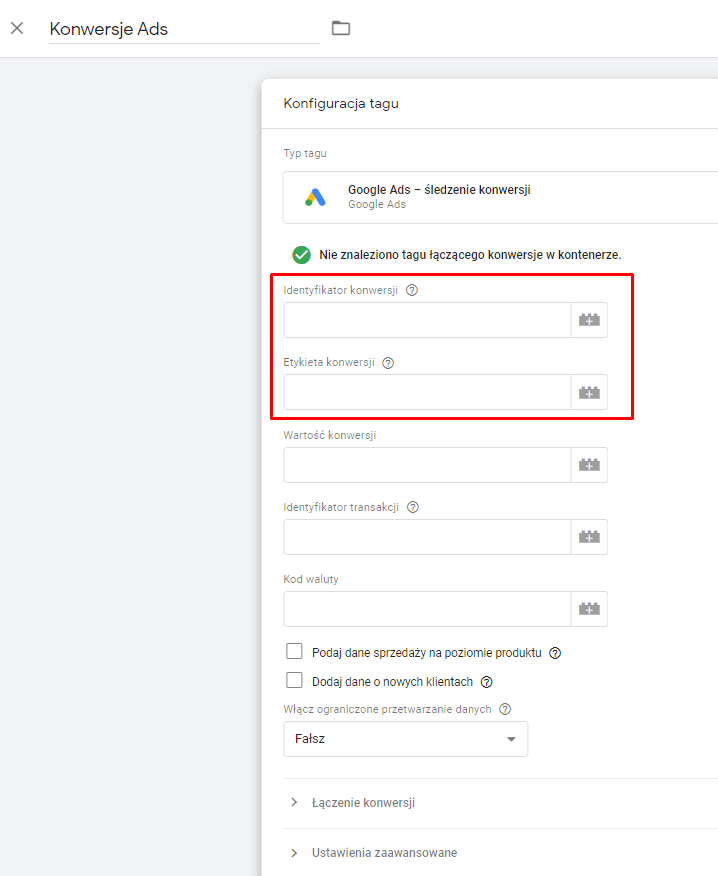Insert variable for Kod waluty field

coord(589,609)
